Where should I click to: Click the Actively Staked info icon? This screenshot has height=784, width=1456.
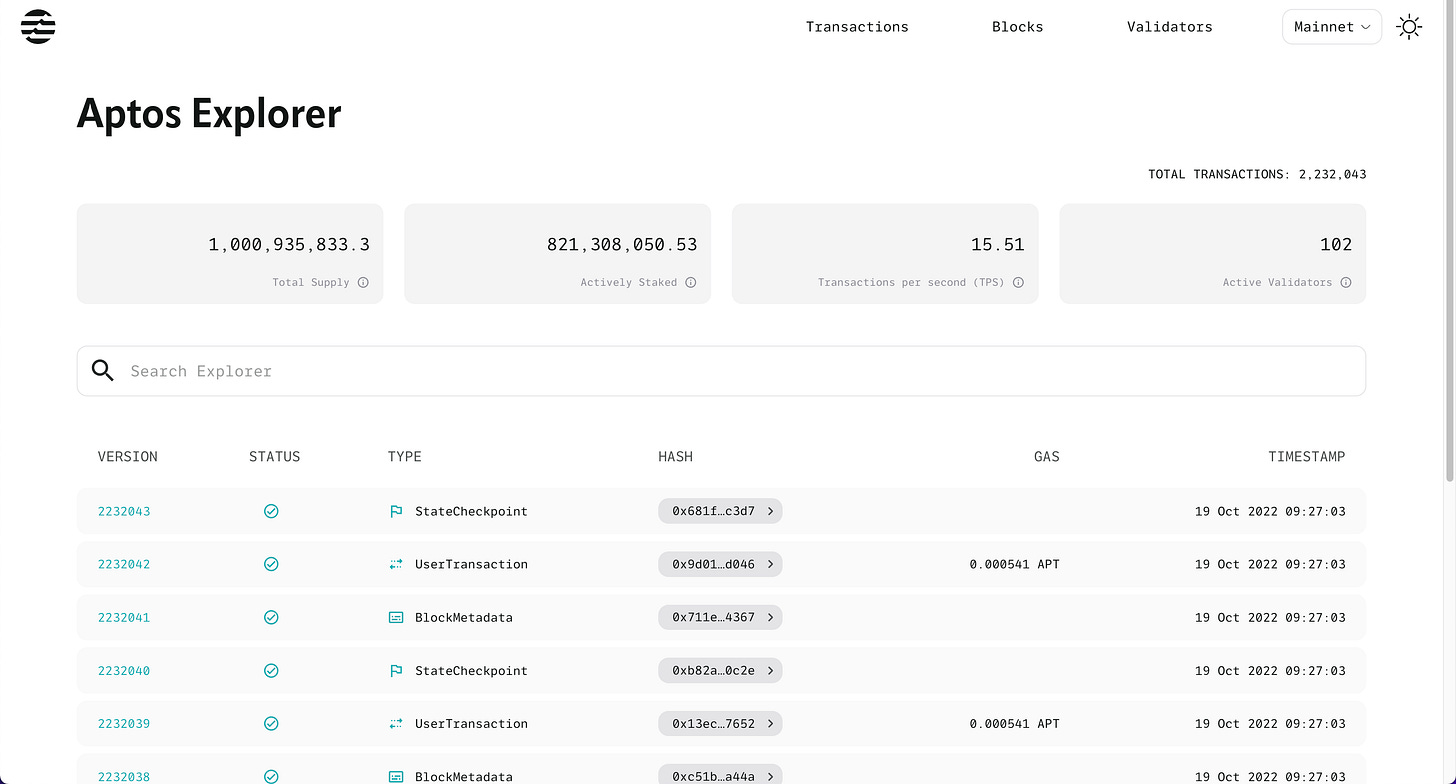click(x=691, y=283)
